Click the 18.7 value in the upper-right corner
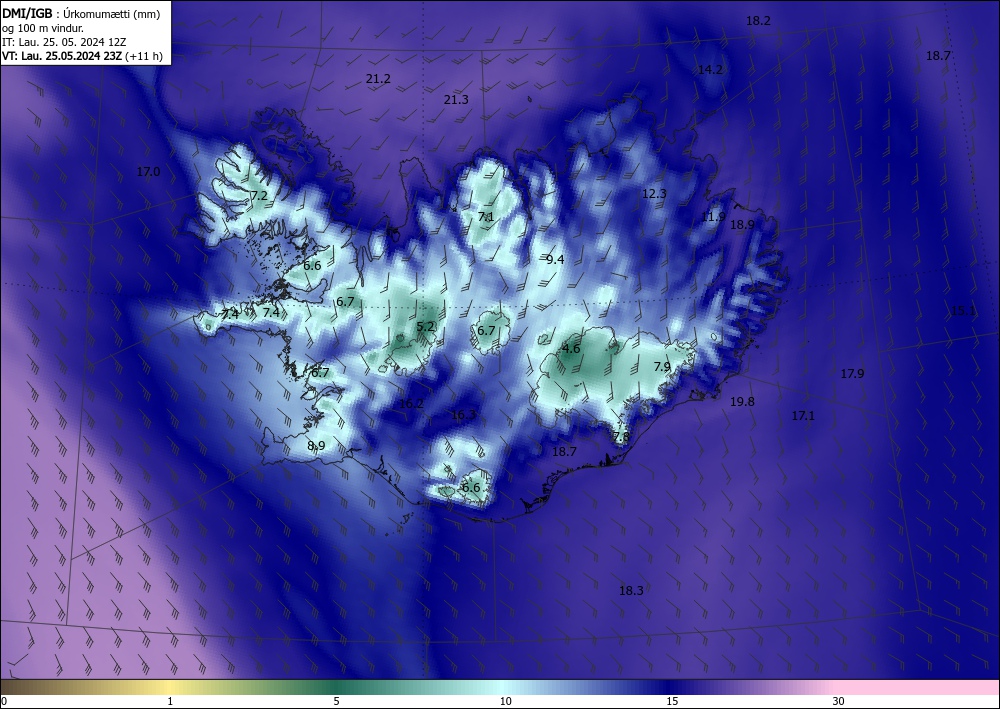This screenshot has width=1000, height=709. 938,56
